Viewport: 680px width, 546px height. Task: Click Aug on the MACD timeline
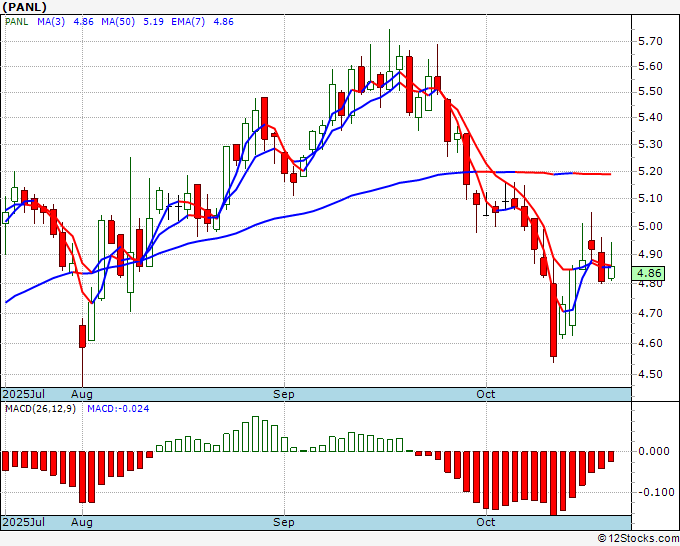(82, 522)
